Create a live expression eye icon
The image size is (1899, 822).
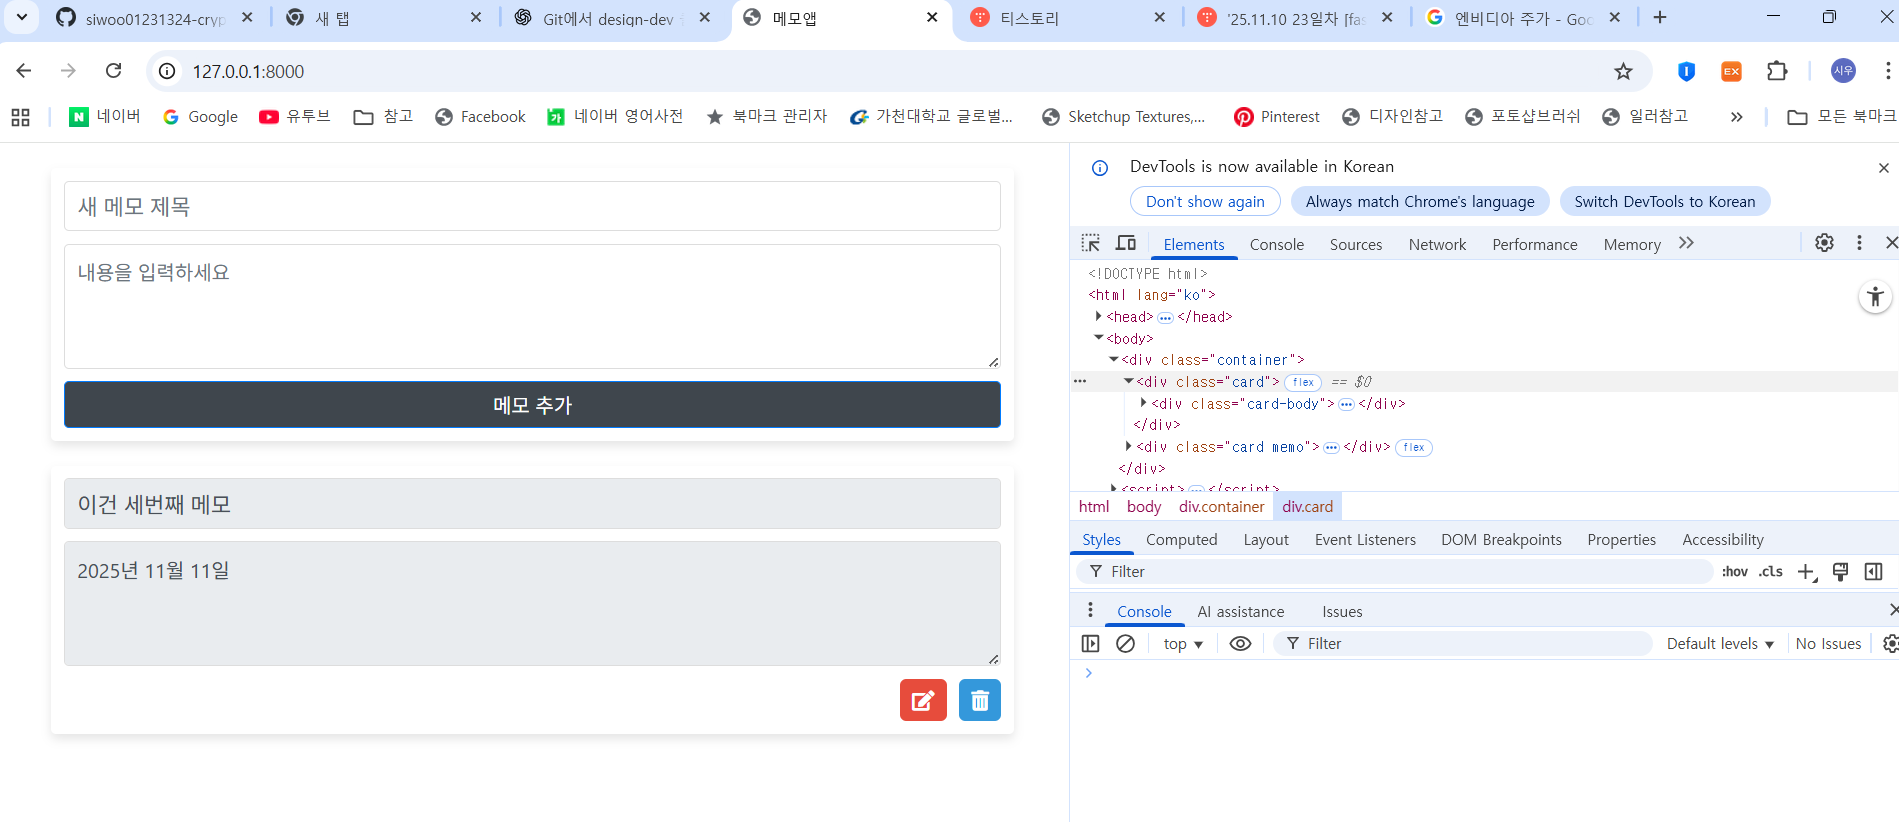[x=1240, y=644]
